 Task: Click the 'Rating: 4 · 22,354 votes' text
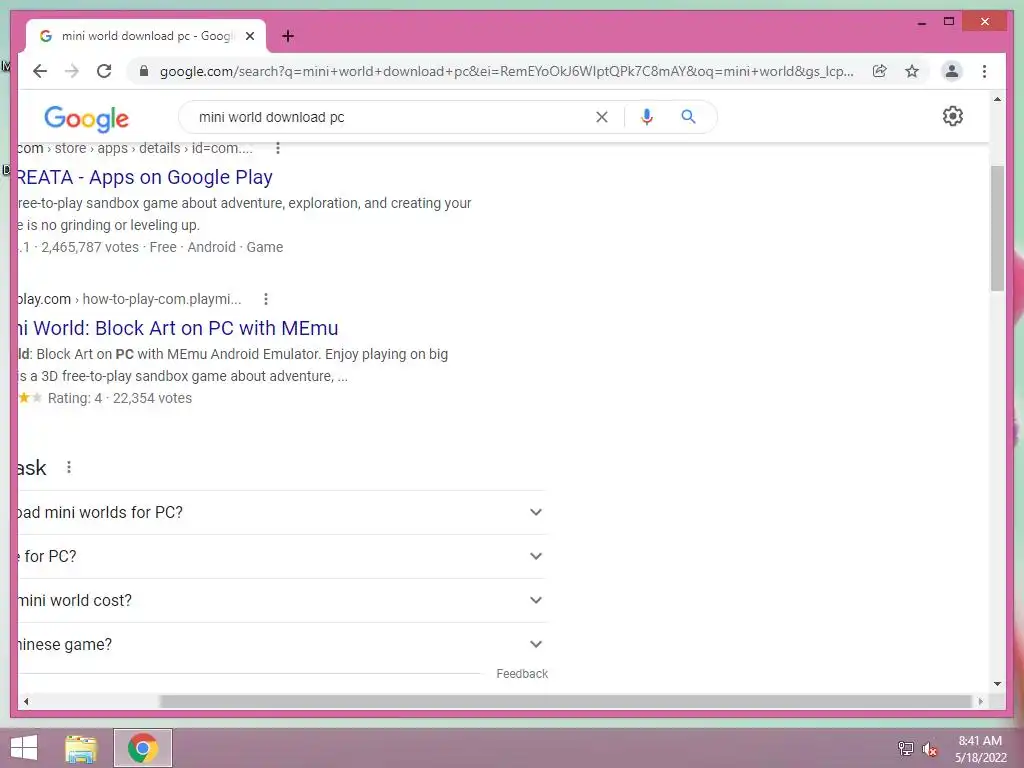pyautogui.click(x=120, y=398)
